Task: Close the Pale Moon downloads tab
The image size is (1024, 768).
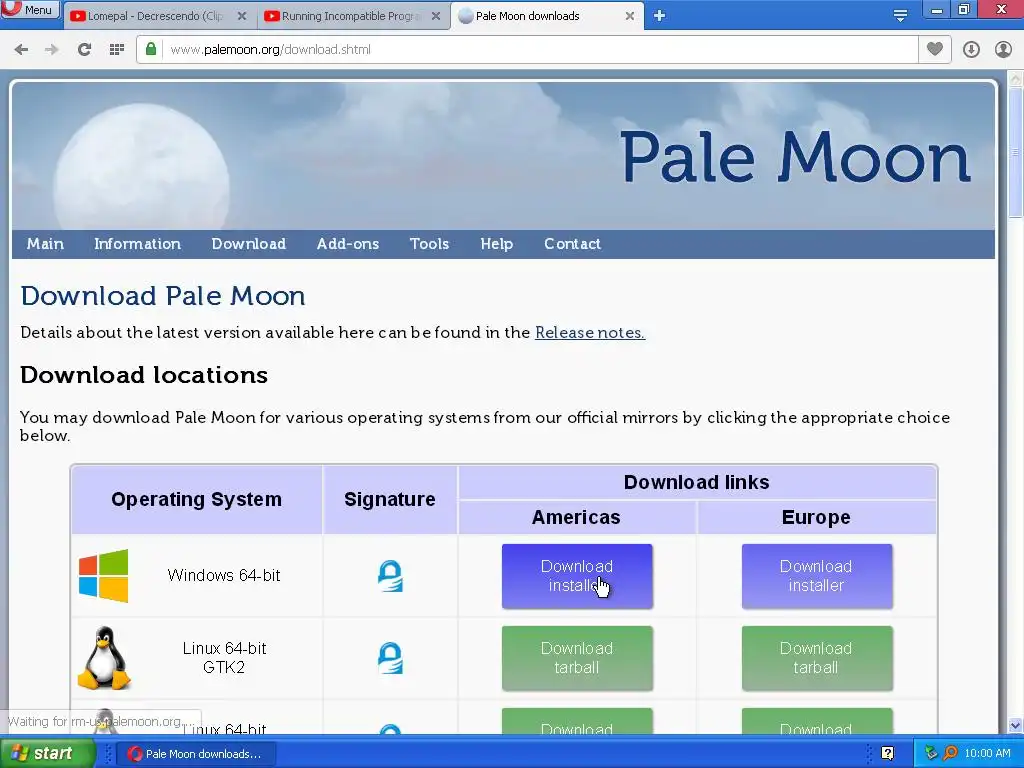Action: coord(630,16)
